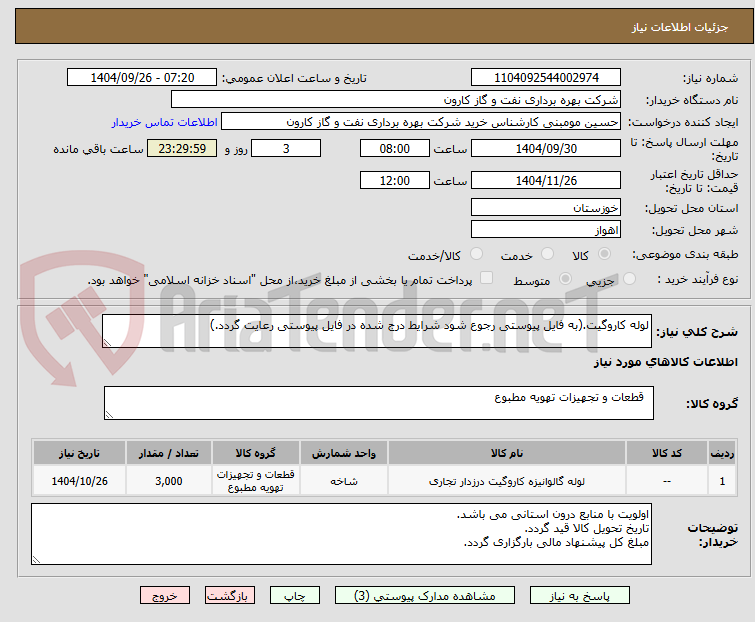
Task: Click the deadline time field 08:00
Action: coord(394,148)
